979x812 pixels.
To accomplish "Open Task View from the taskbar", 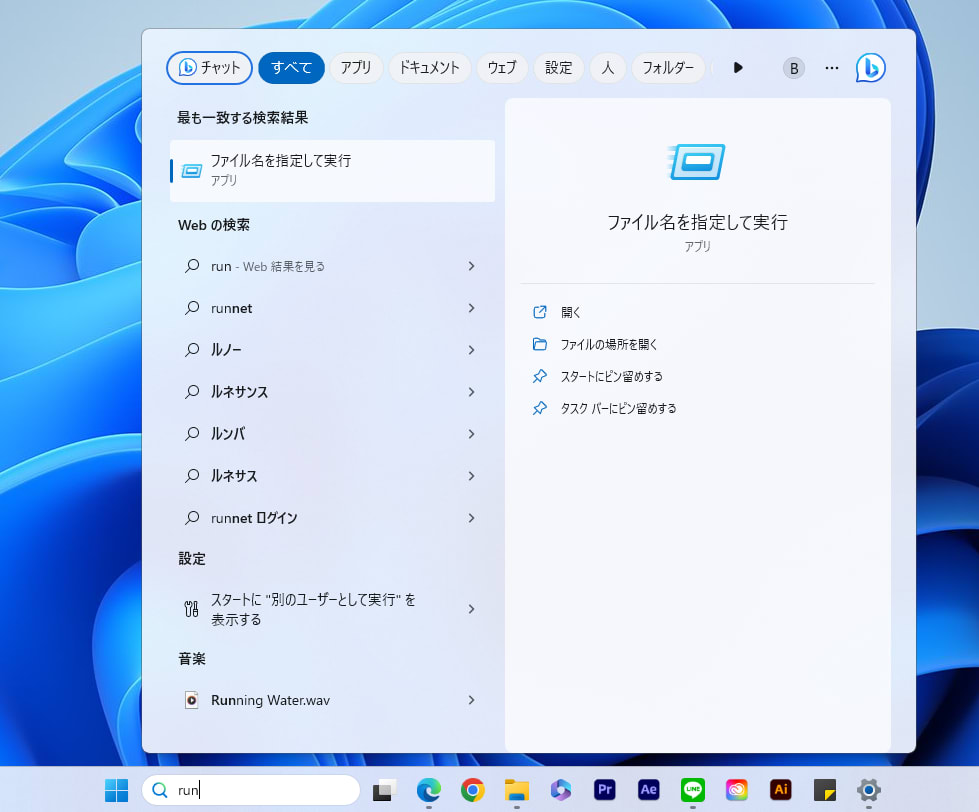I will pyautogui.click(x=385, y=790).
